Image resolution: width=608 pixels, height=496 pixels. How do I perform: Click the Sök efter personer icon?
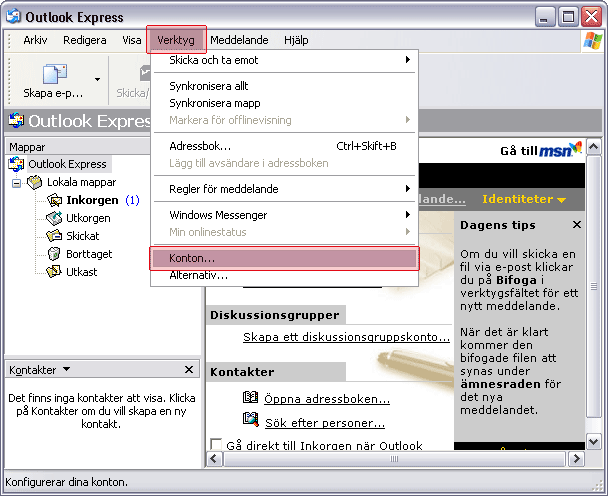tap(251, 423)
